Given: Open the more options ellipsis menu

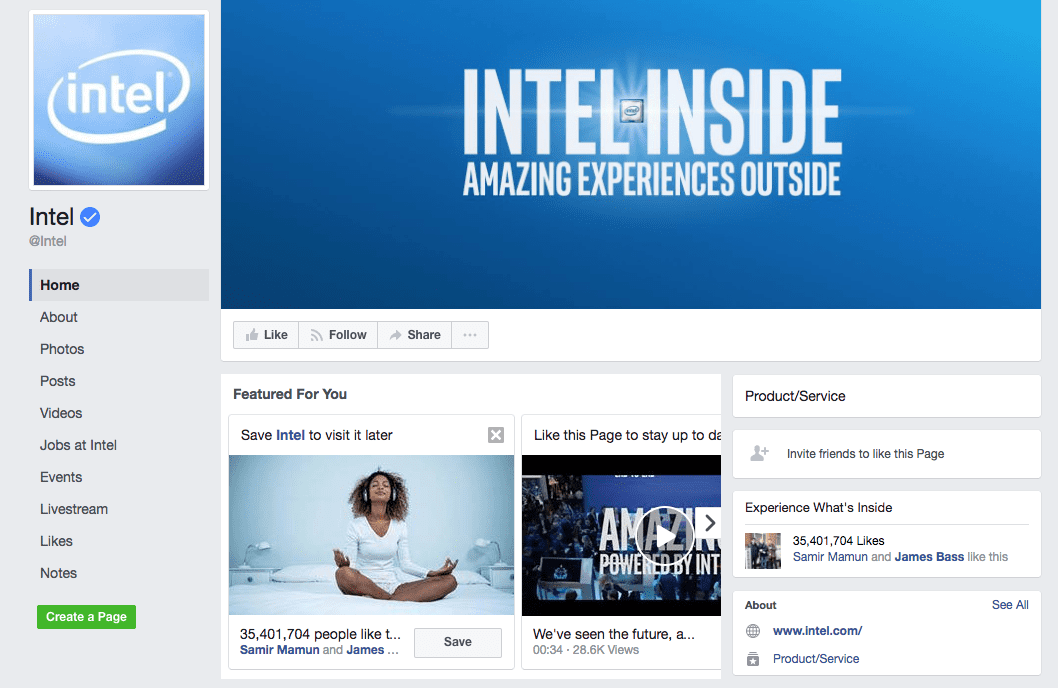Looking at the screenshot, I should [x=469, y=334].
